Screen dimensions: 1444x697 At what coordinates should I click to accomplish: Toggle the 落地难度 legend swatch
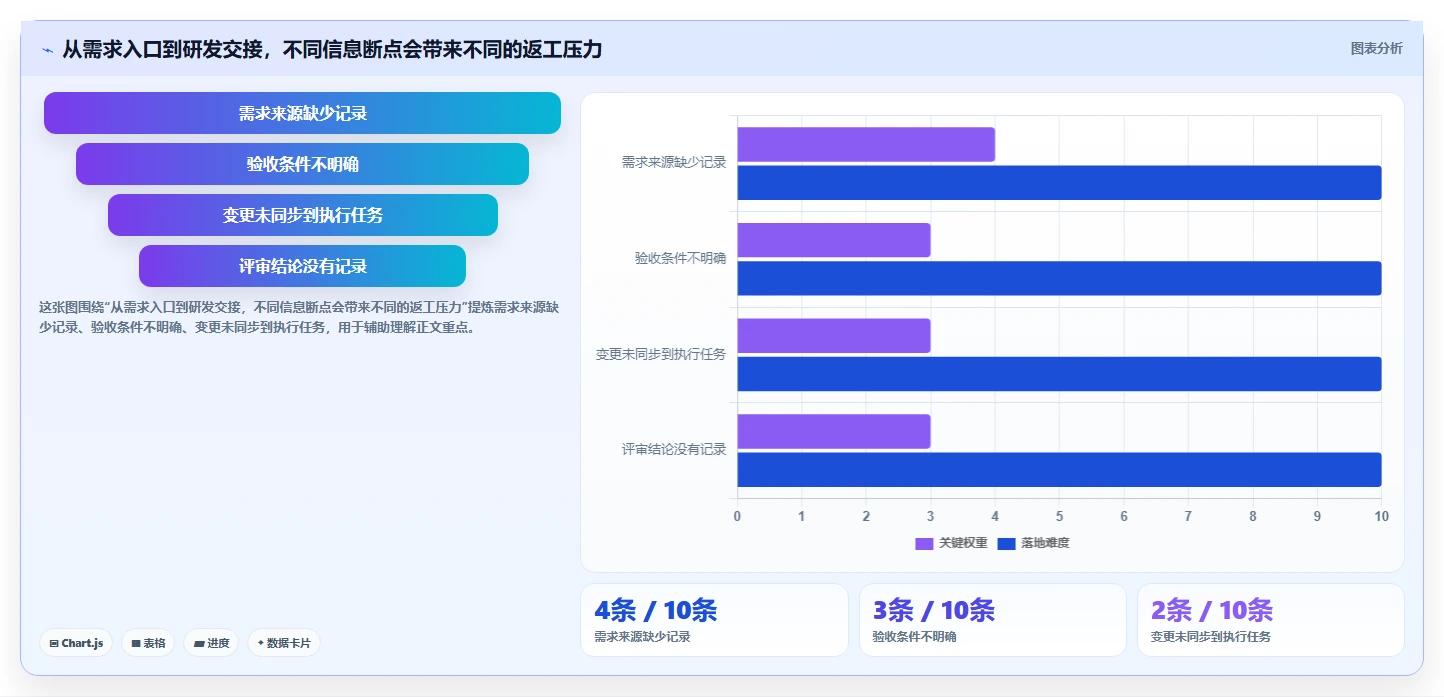[1006, 544]
